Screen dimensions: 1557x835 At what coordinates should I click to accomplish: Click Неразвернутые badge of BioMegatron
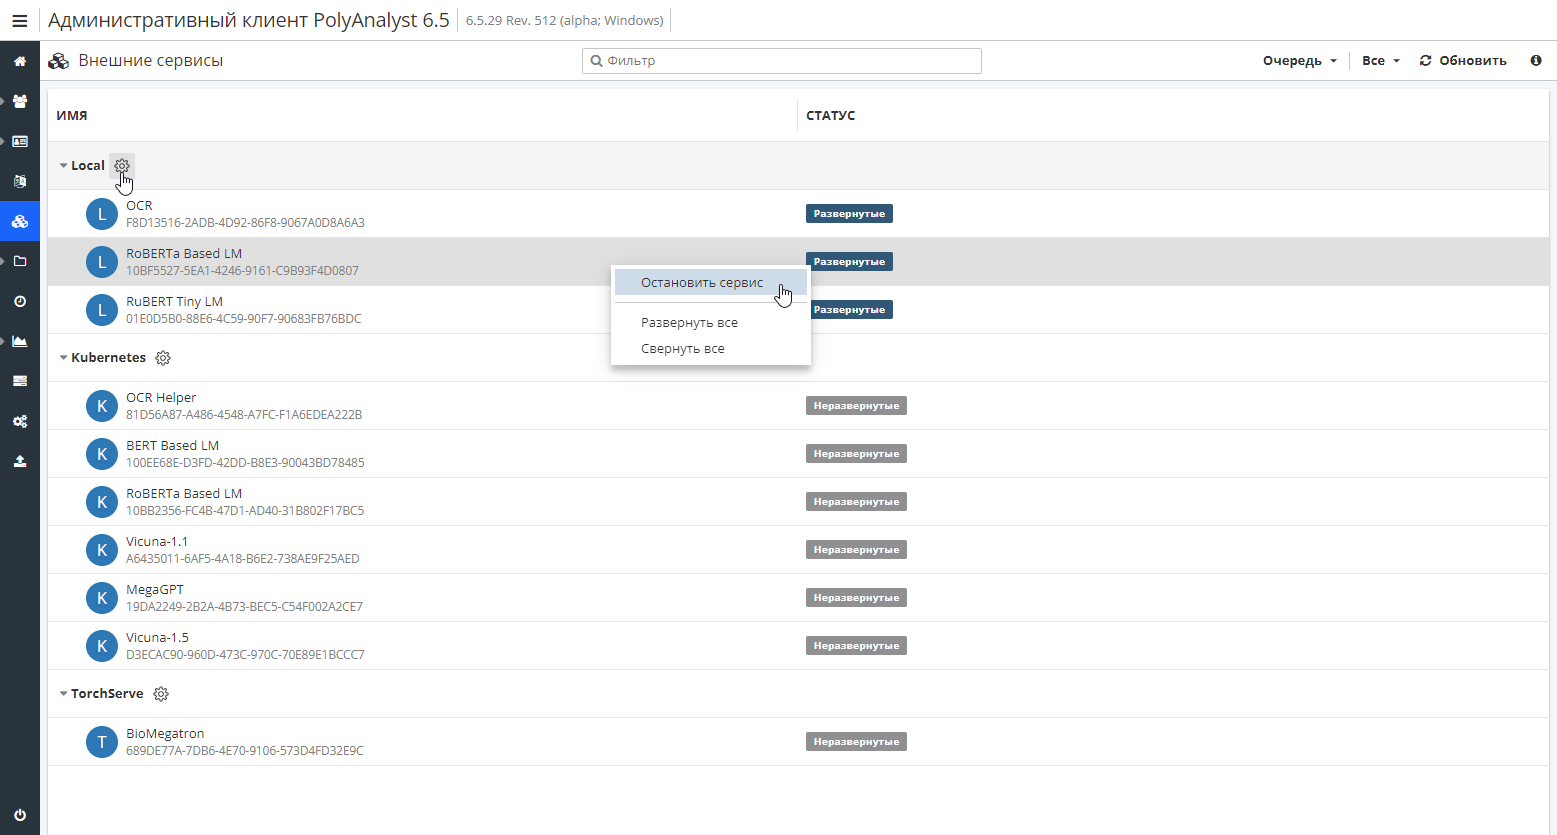pyautogui.click(x=856, y=742)
